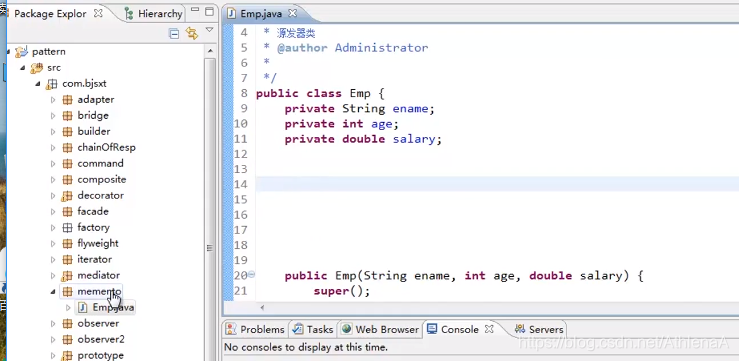Select the Console tab

click(x=453, y=329)
